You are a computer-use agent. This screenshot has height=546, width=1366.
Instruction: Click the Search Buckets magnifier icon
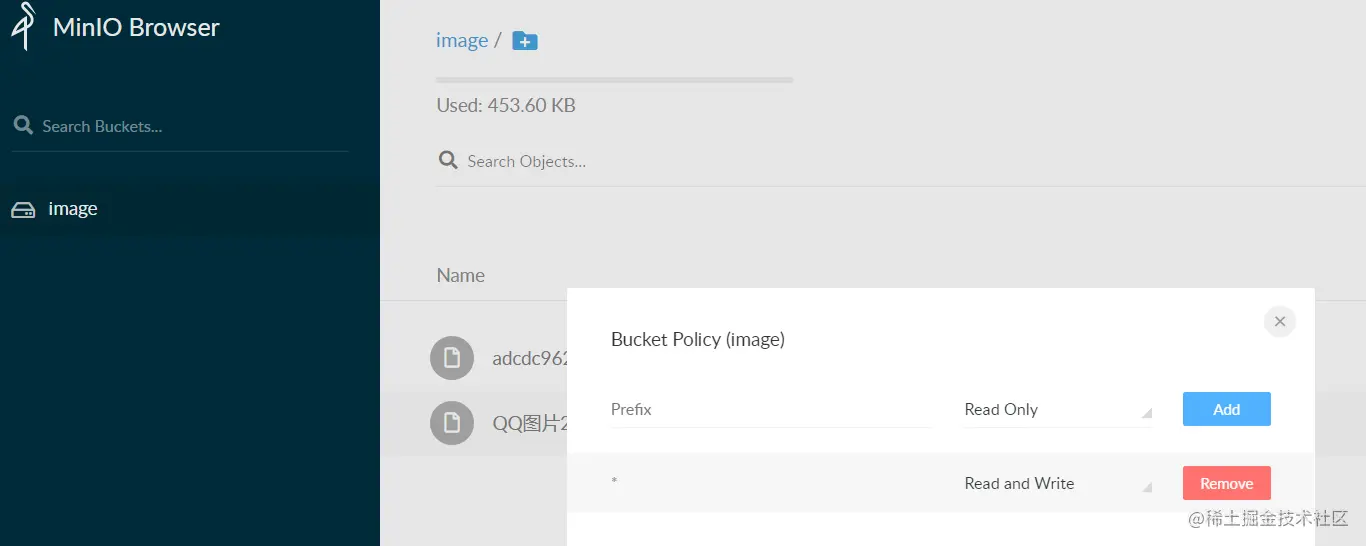[x=23, y=126]
